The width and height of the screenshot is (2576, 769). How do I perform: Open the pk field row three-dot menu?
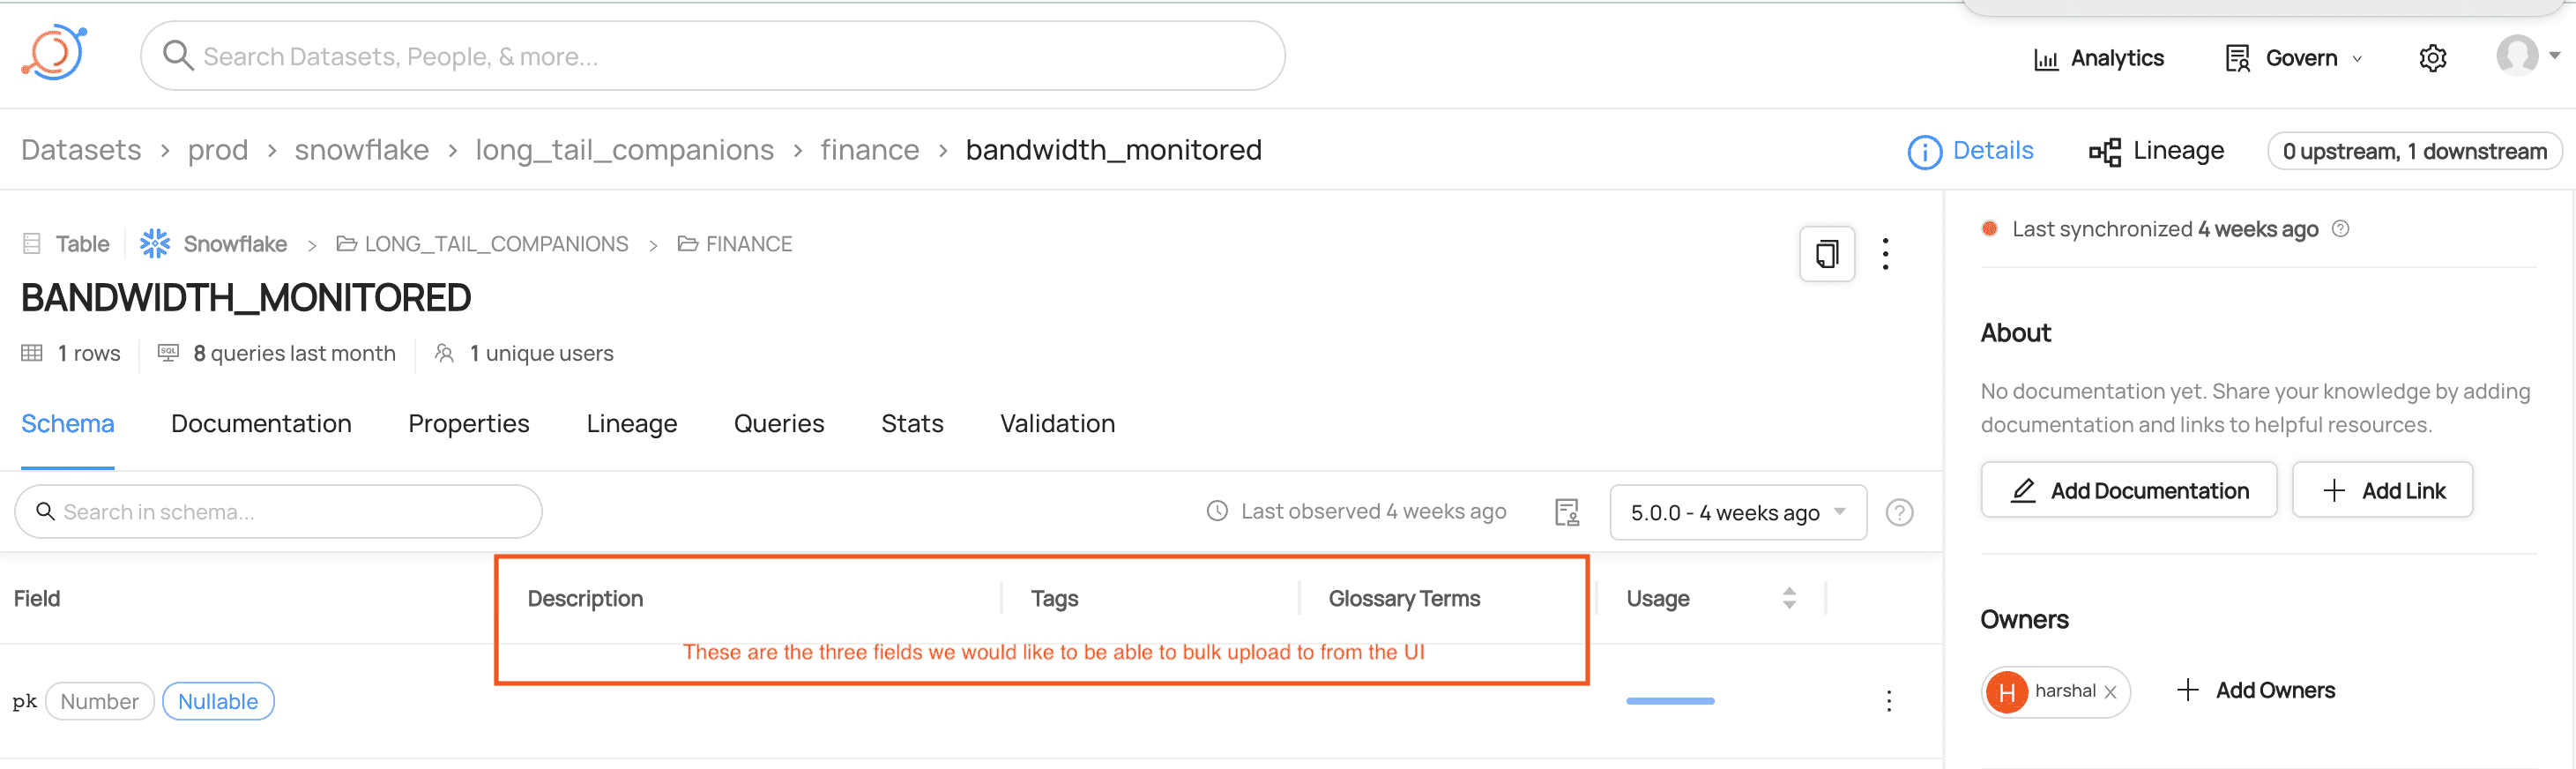pos(1888,701)
